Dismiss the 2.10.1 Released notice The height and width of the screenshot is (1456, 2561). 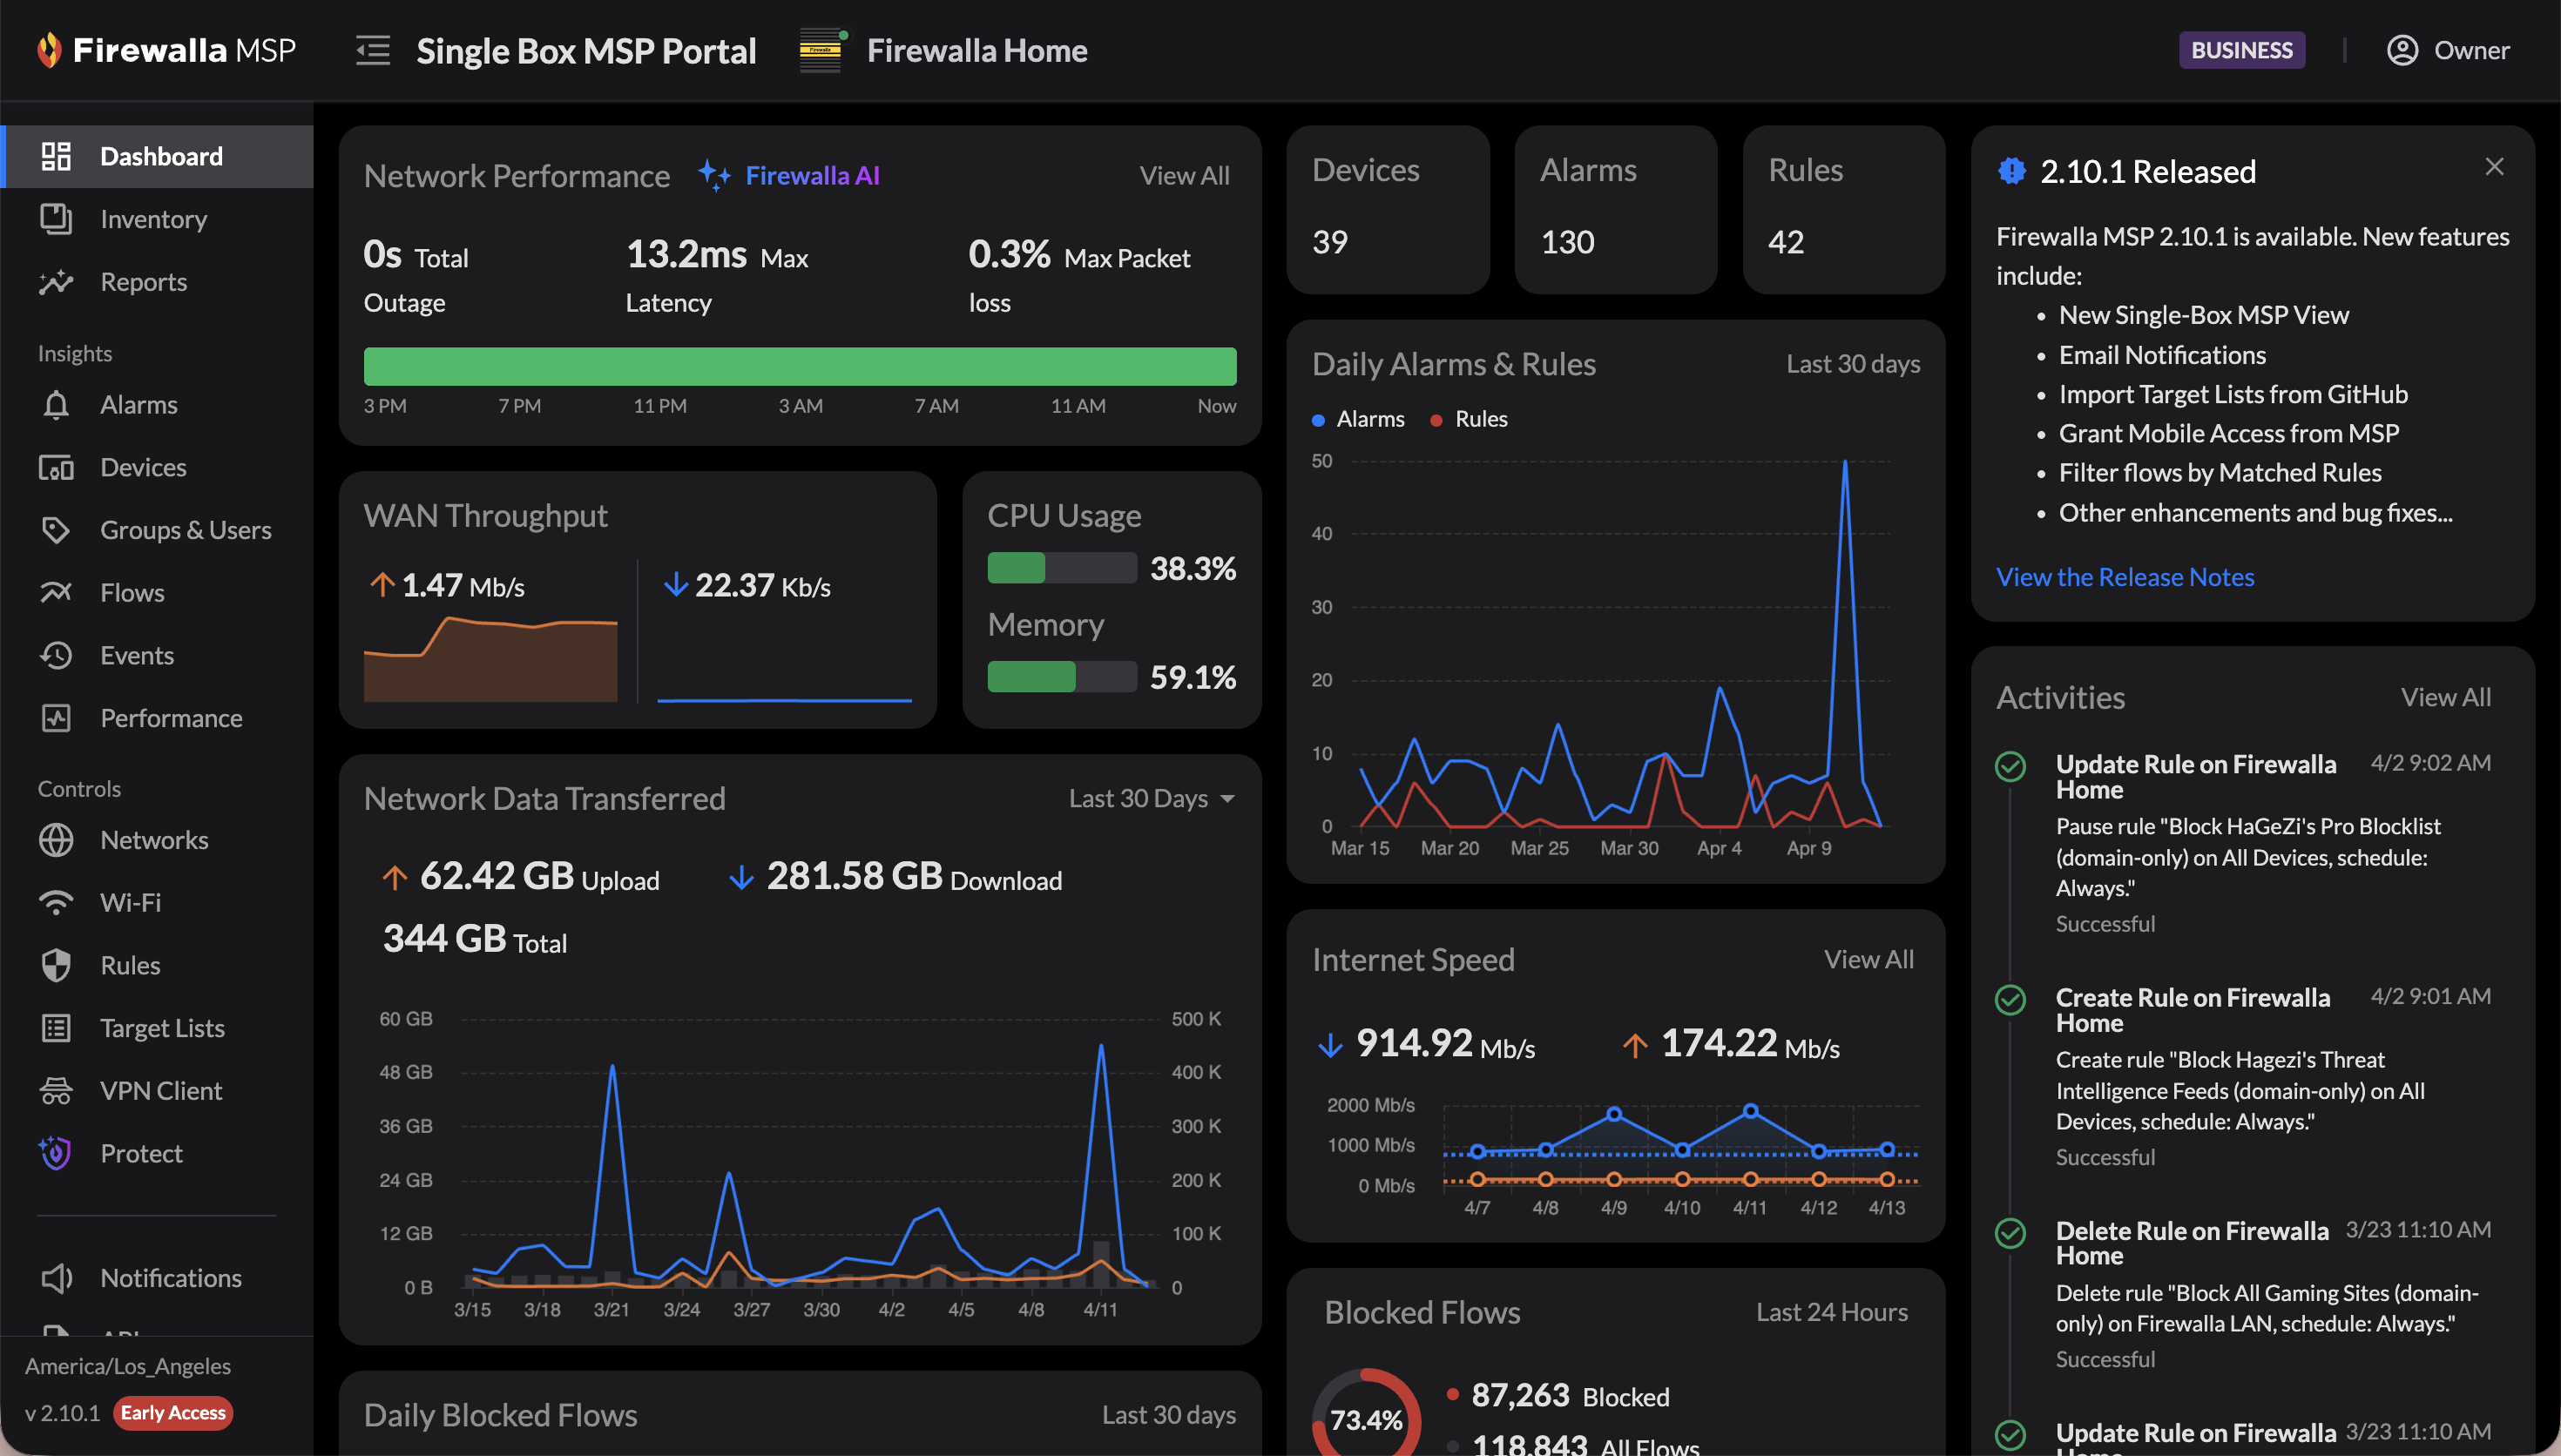click(x=2494, y=167)
